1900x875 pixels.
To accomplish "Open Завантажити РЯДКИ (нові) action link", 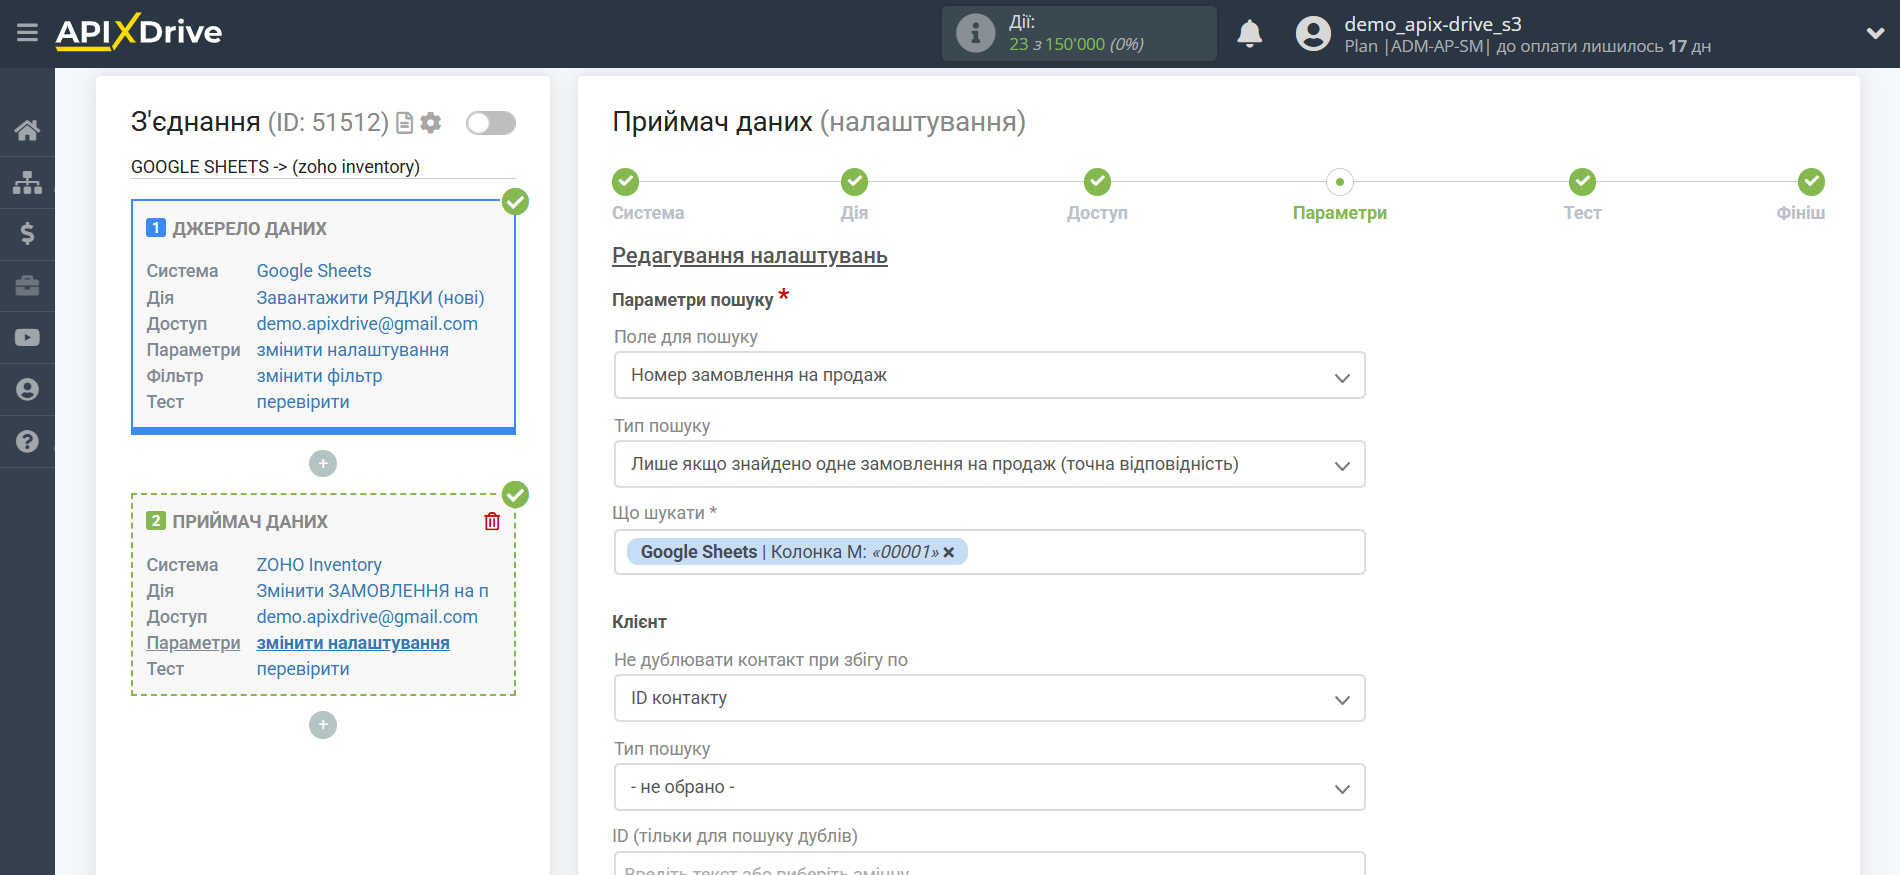I will pos(370,298).
